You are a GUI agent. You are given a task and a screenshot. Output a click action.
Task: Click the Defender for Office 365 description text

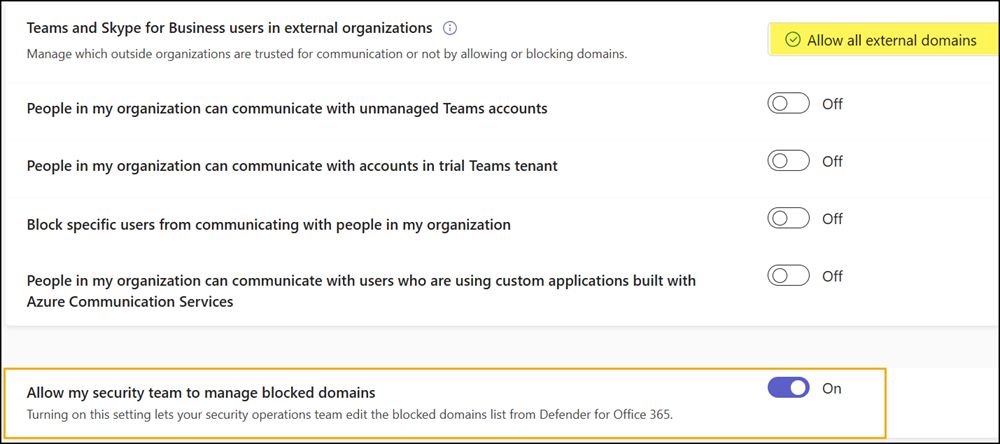[350, 414]
